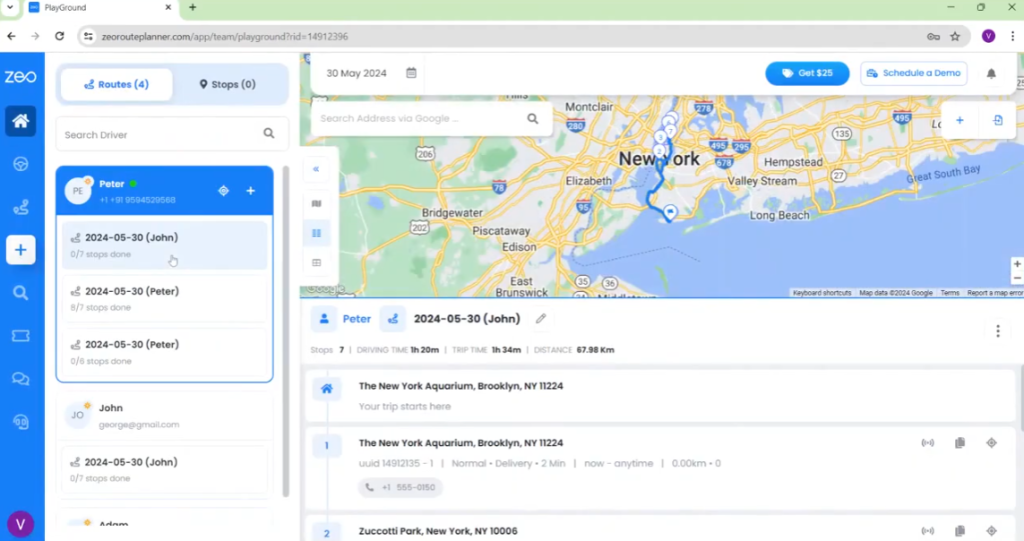Click the broadcast signal icon for stop 1
1024x541 pixels.
click(x=927, y=443)
